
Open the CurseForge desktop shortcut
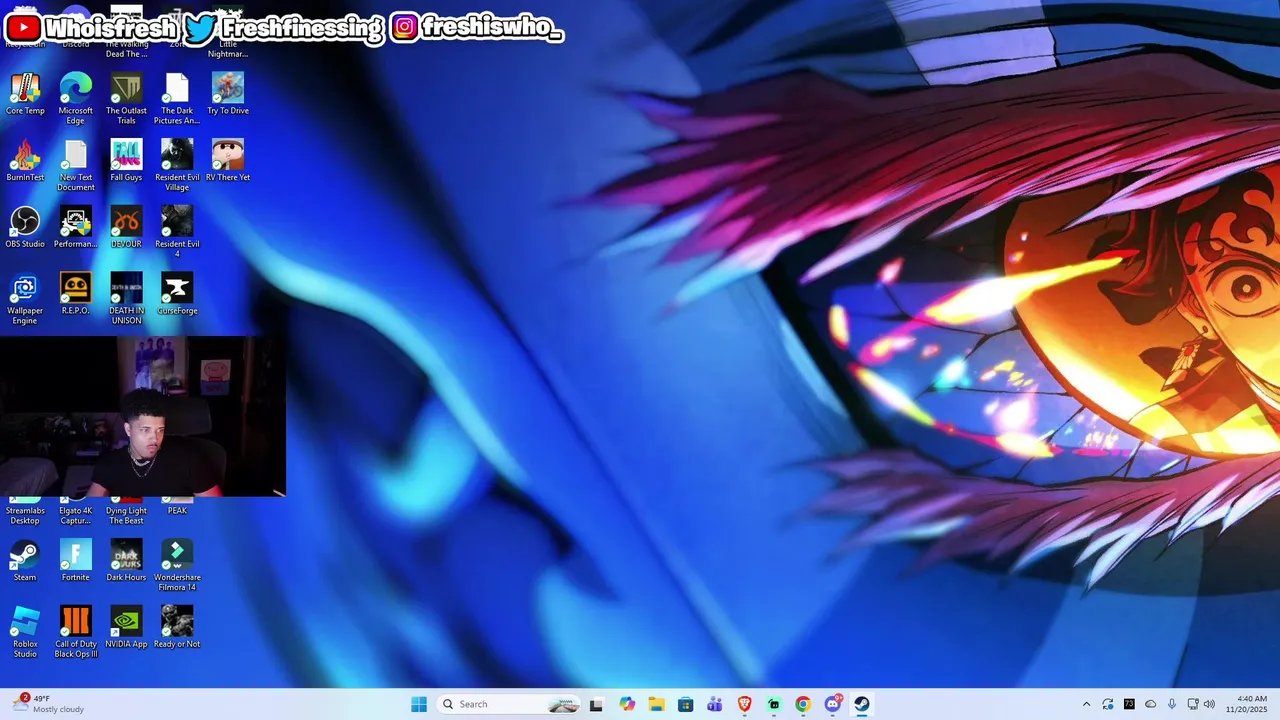(x=177, y=294)
